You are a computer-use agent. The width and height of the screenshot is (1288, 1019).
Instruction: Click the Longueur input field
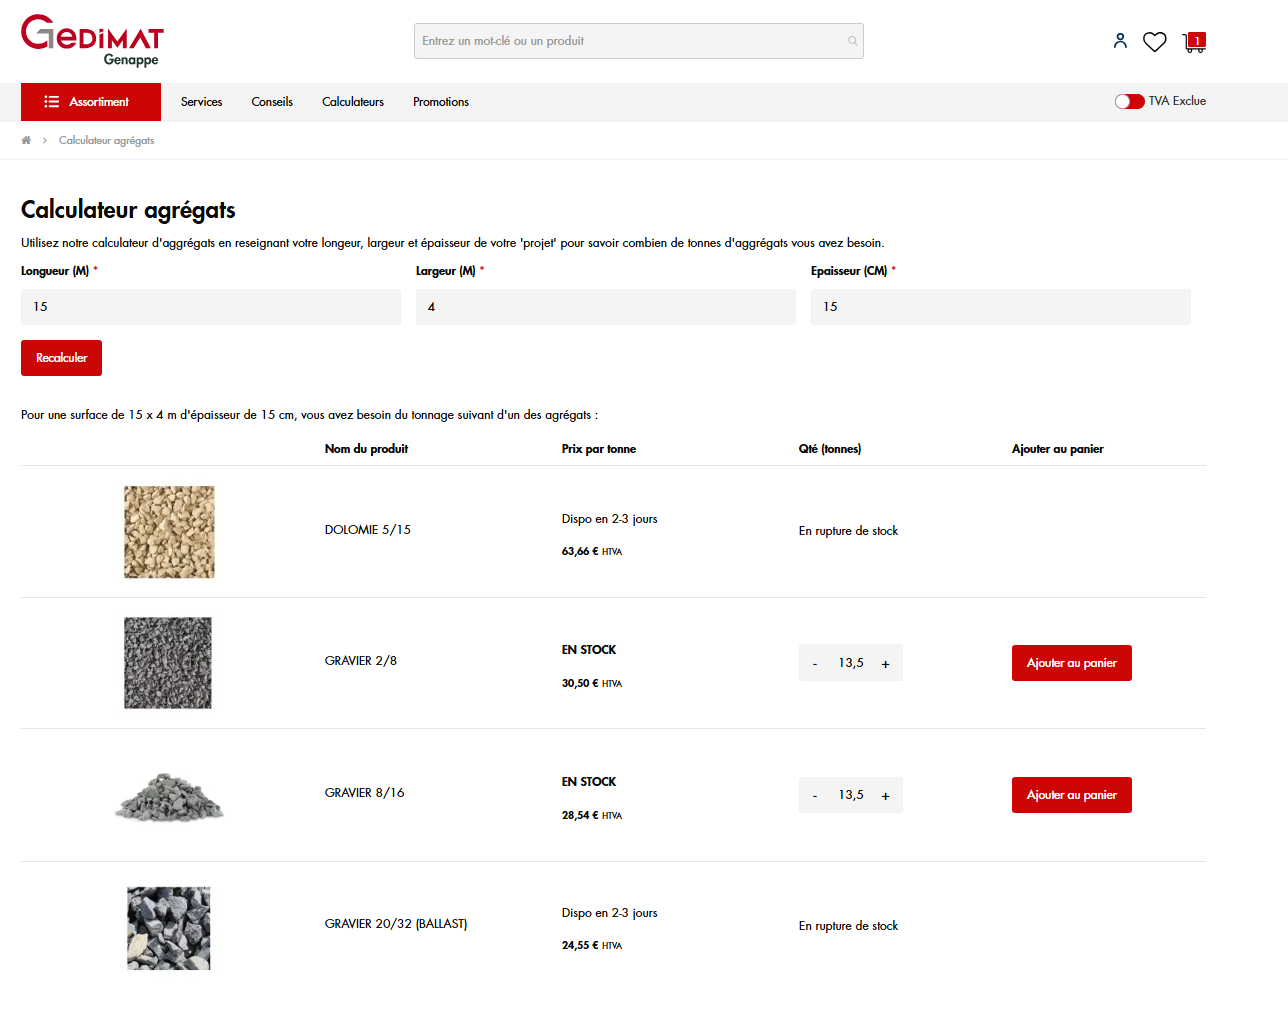pos(211,307)
